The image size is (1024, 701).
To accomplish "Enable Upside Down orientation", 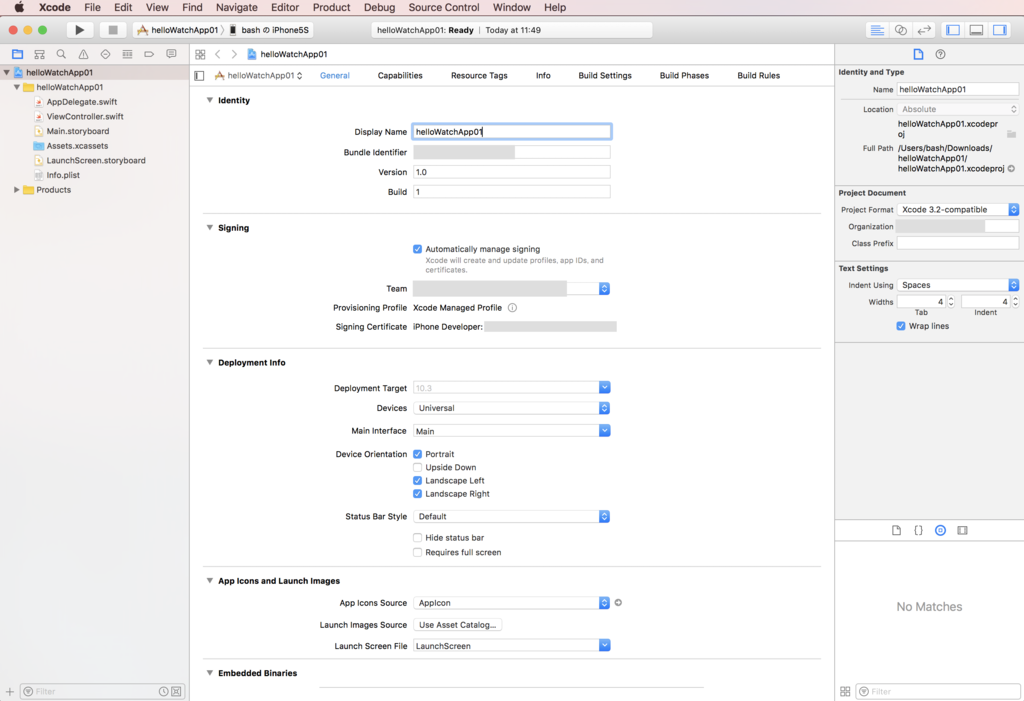I will click(x=417, y=467).
